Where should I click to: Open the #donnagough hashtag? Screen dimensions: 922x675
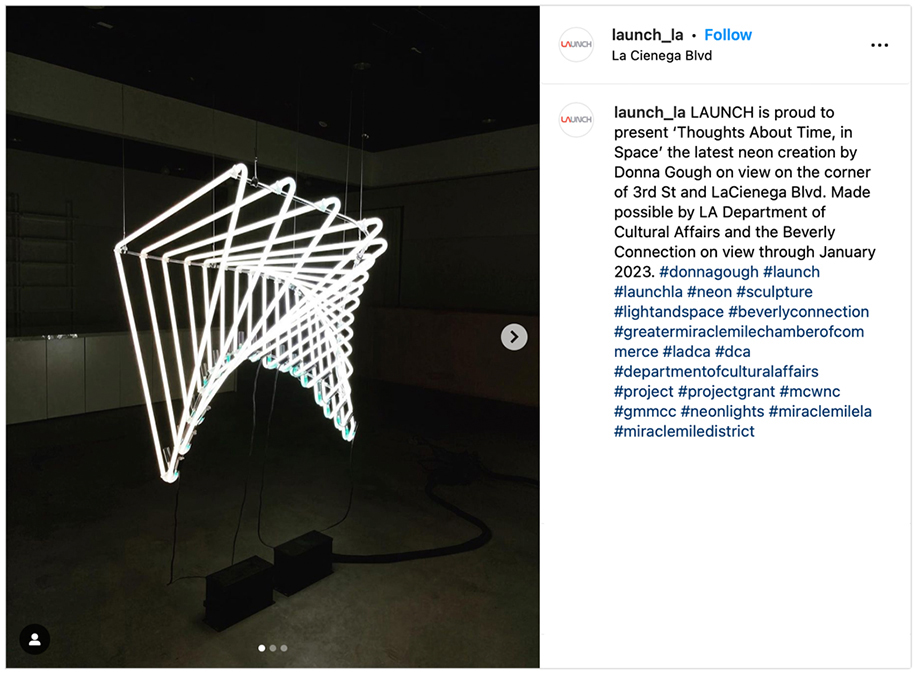(x=709, y=272)
